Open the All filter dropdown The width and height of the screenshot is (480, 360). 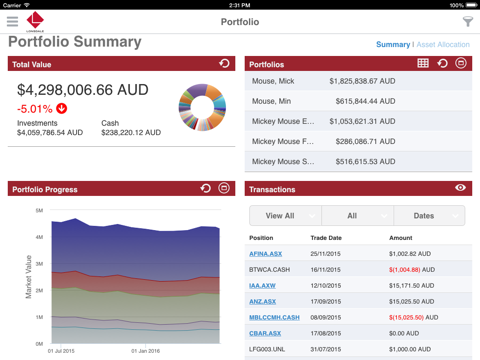click(x=357, y=216)
